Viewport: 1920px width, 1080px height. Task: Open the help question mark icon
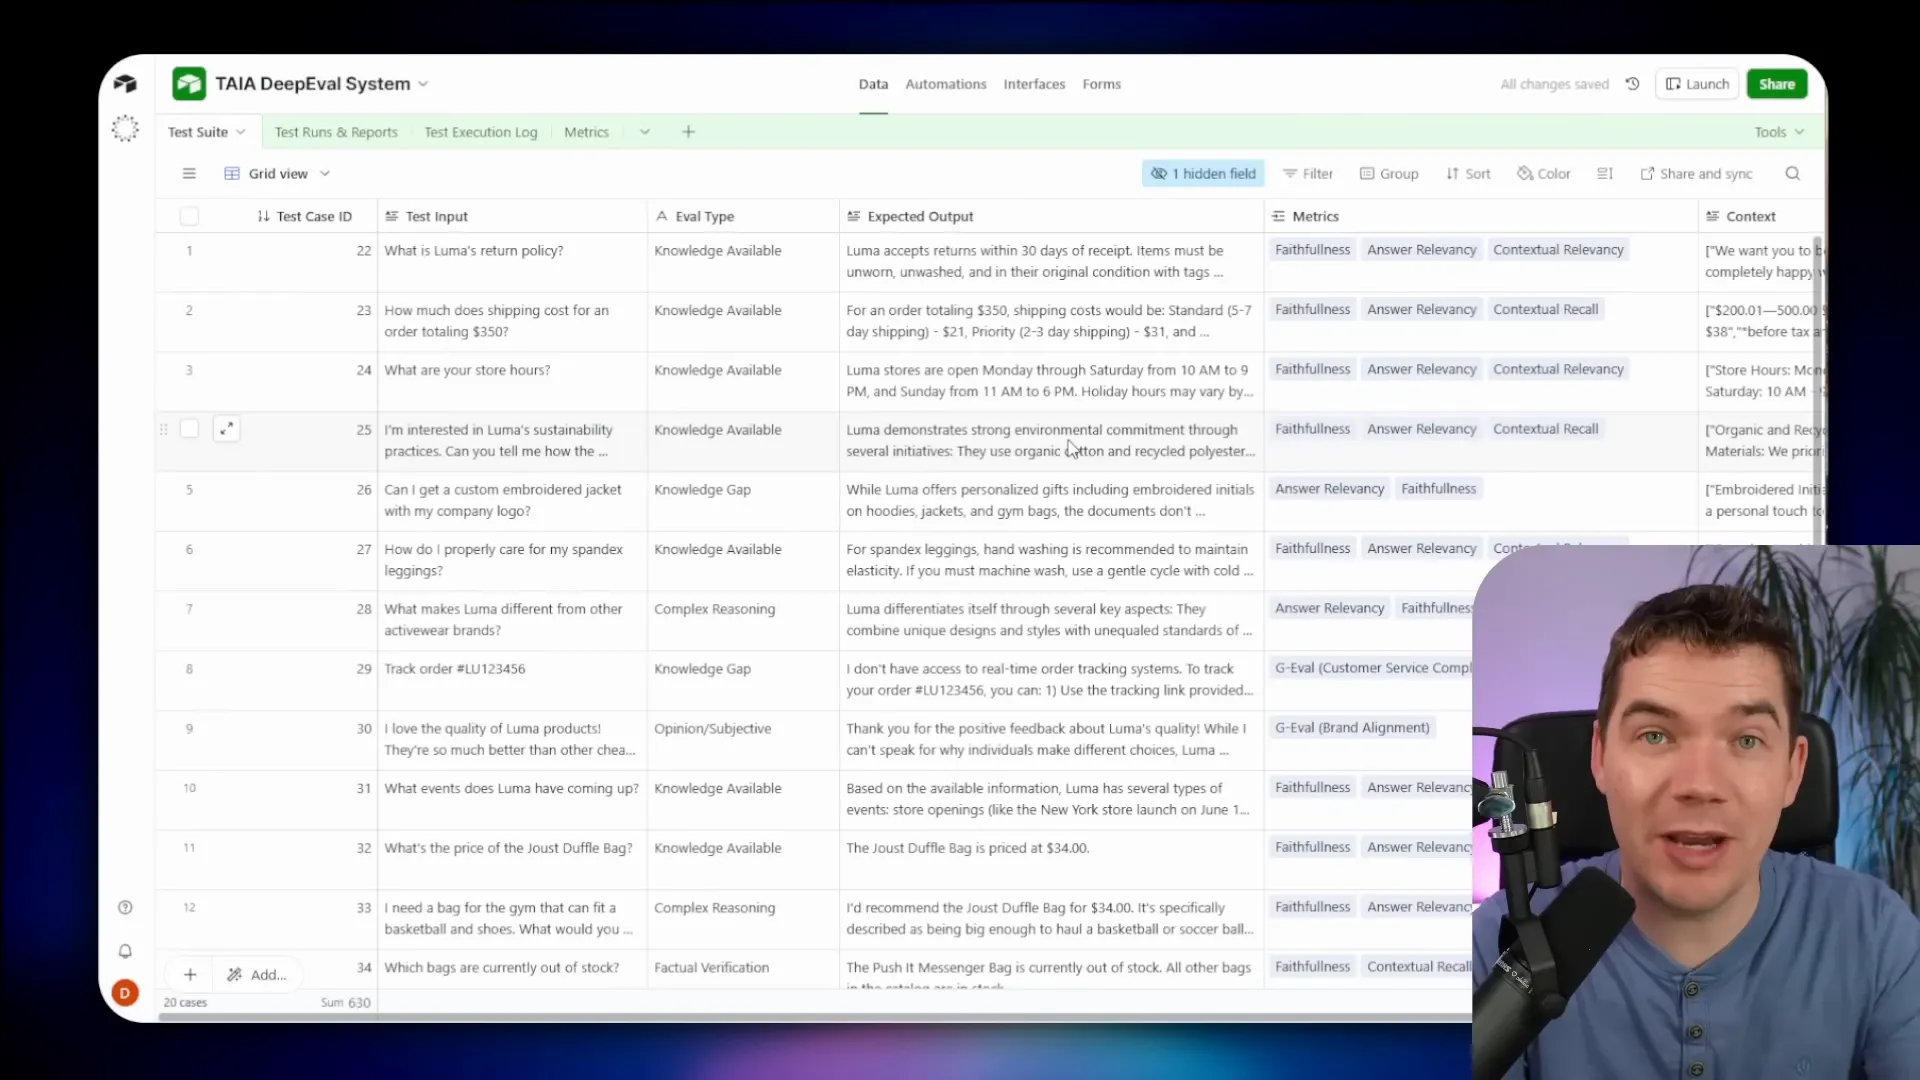click(x=125, y=908)
